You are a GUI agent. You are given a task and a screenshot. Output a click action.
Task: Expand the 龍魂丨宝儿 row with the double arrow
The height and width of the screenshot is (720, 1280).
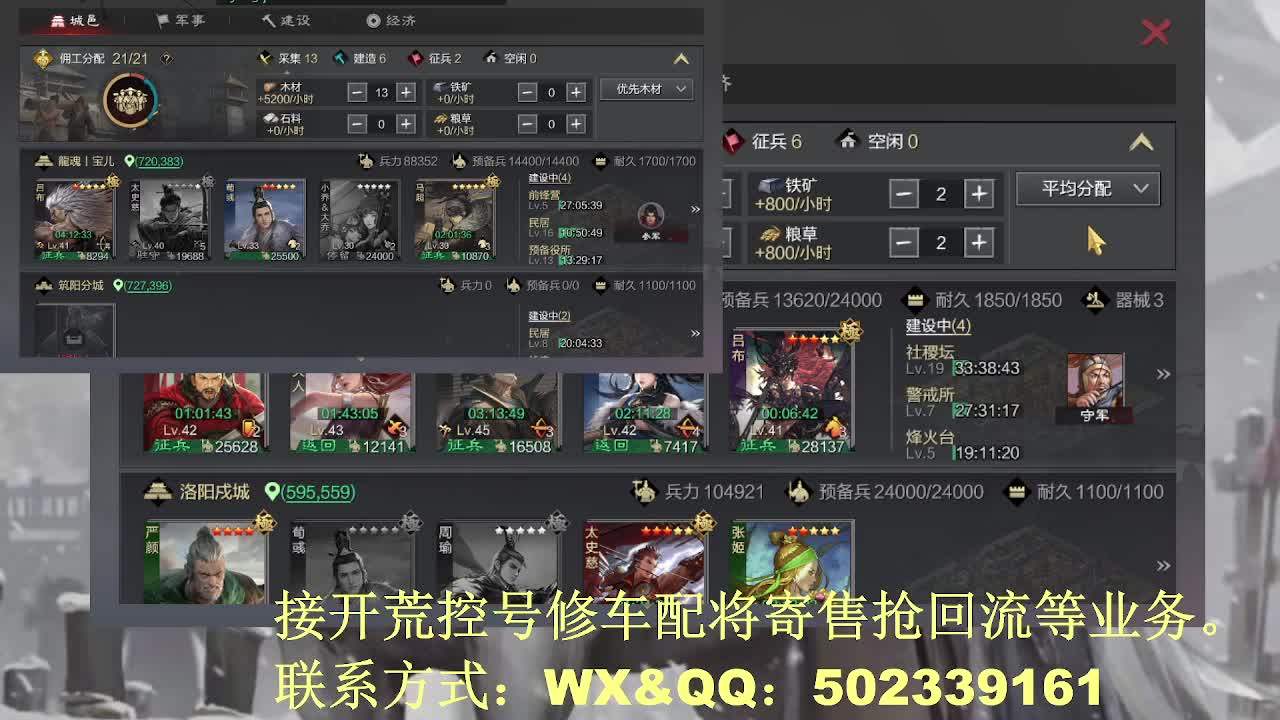[695, 210]
